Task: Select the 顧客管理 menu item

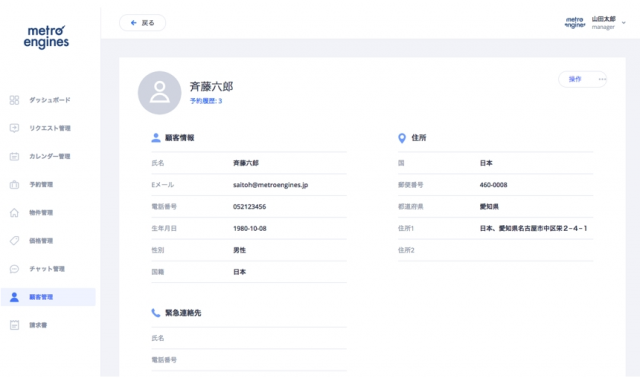Action: click(48, 297)
